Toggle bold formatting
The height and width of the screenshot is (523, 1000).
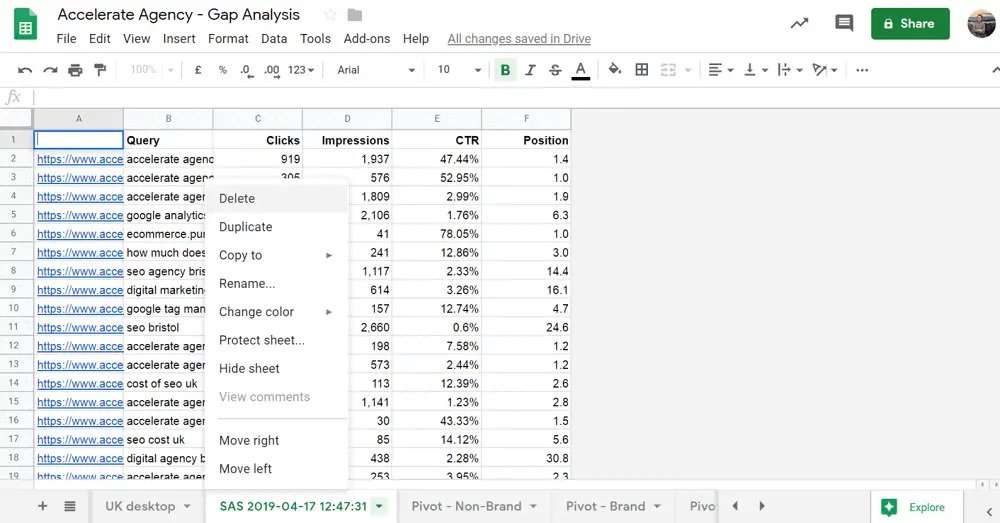tap(505, 70)
